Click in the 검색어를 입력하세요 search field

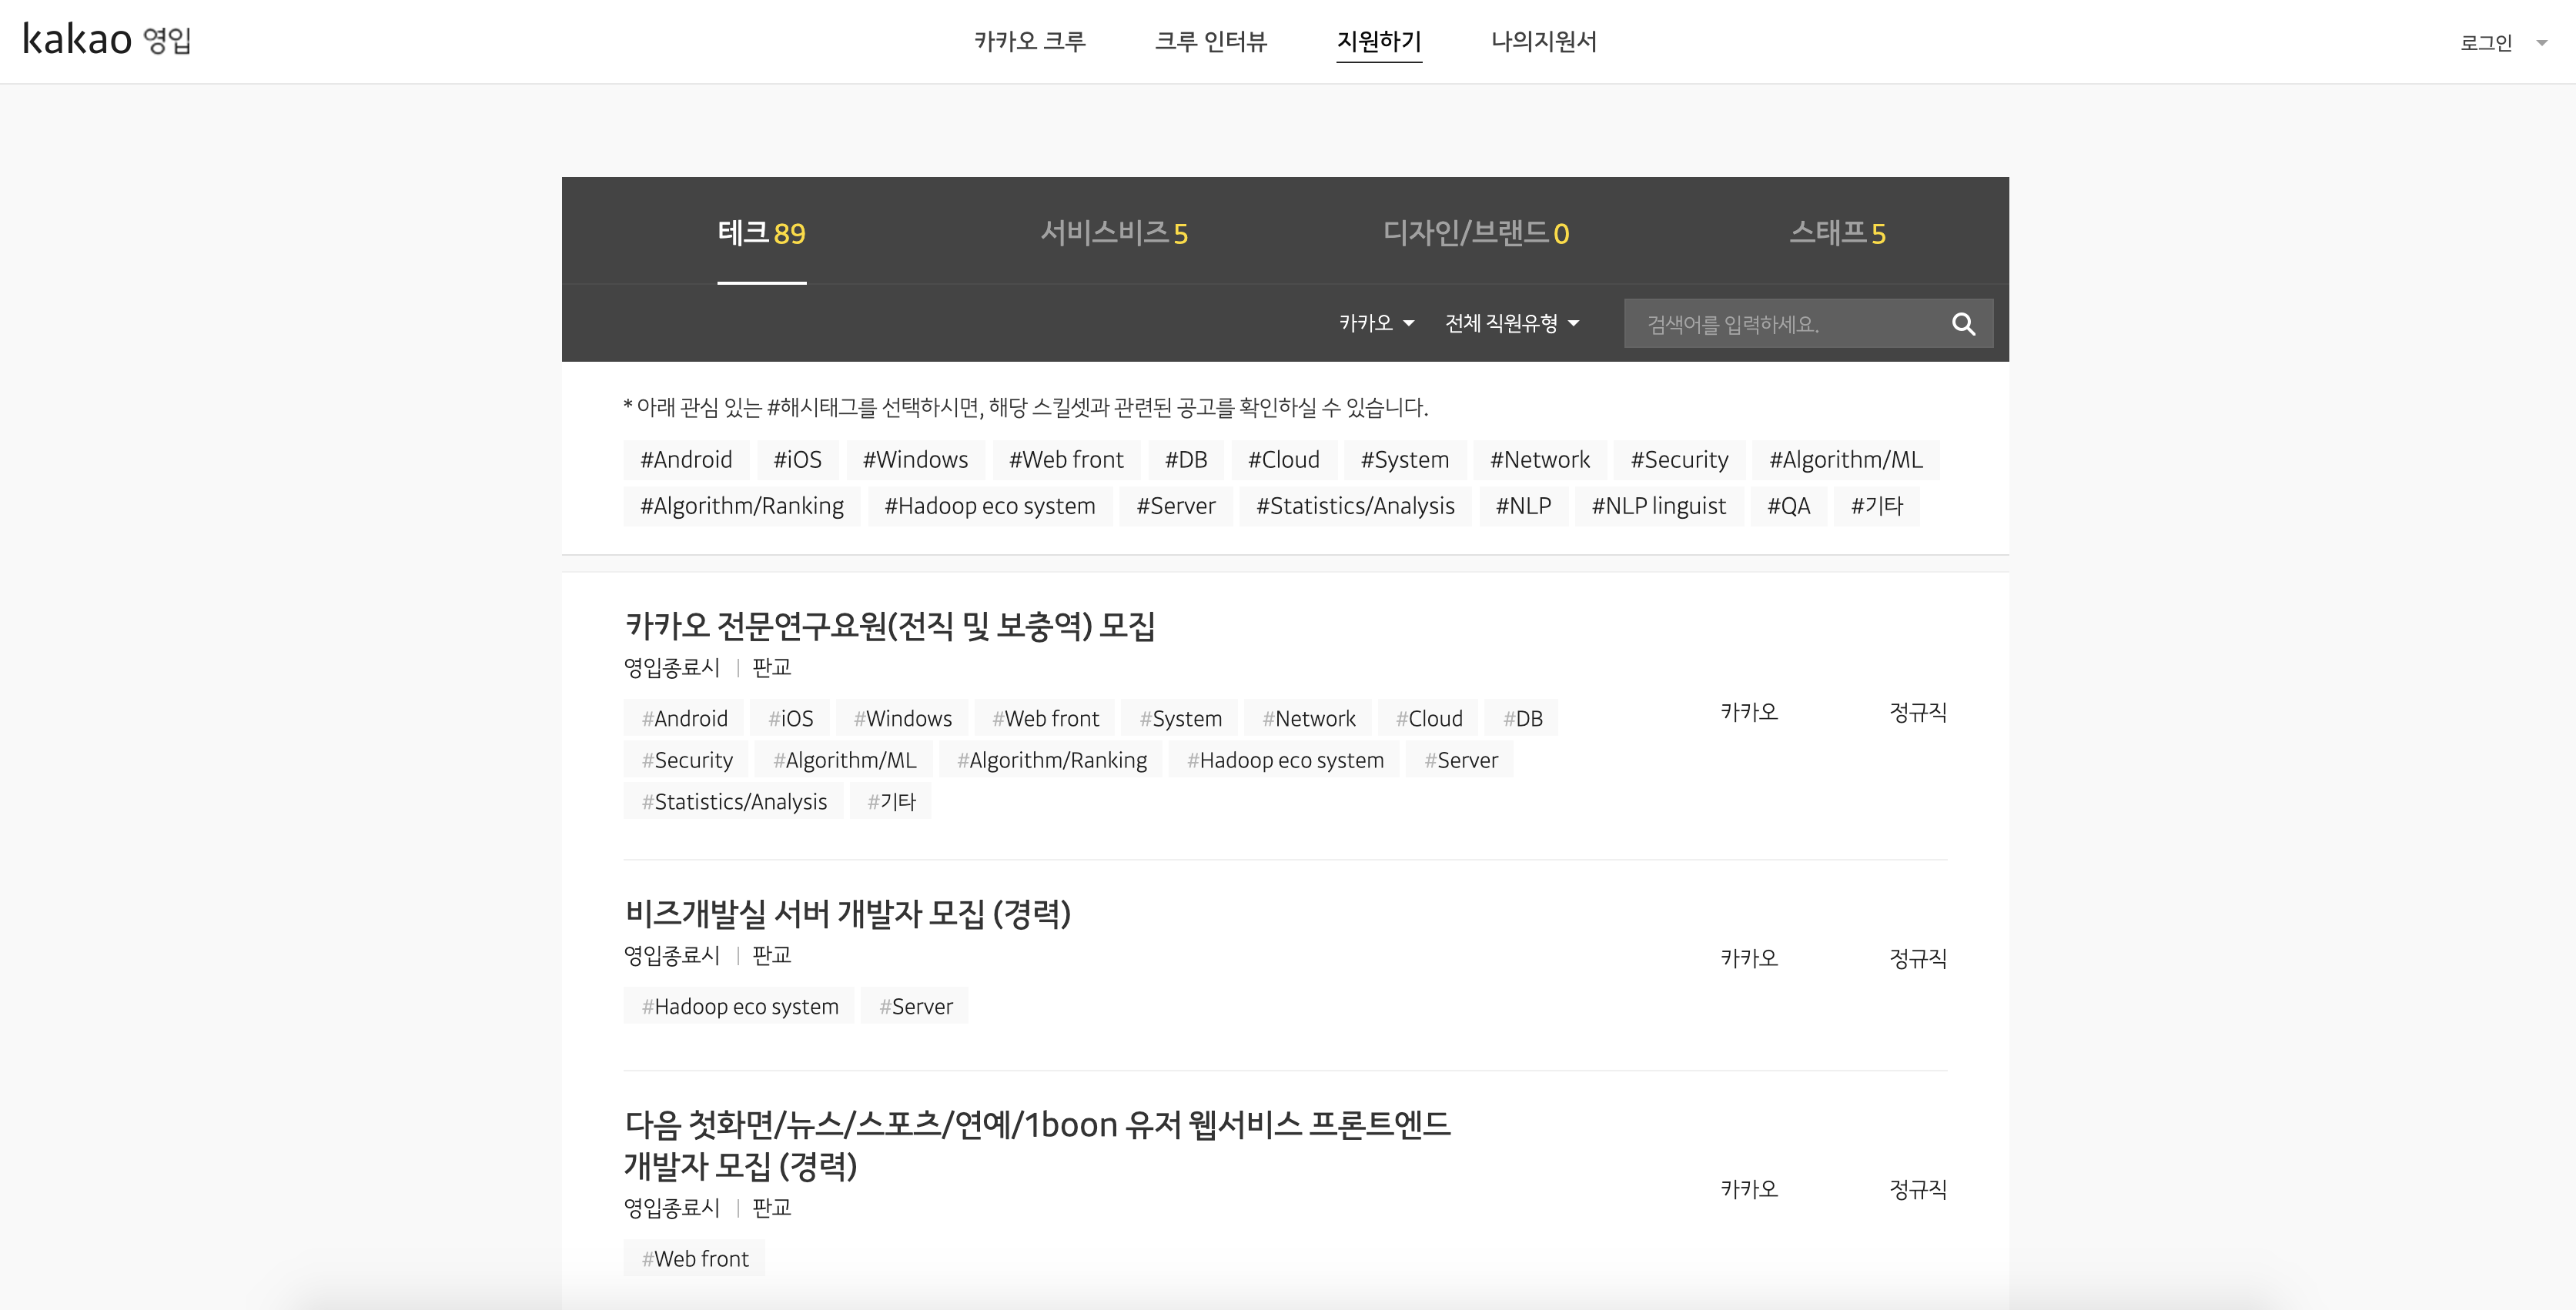tap(1780, 324)
